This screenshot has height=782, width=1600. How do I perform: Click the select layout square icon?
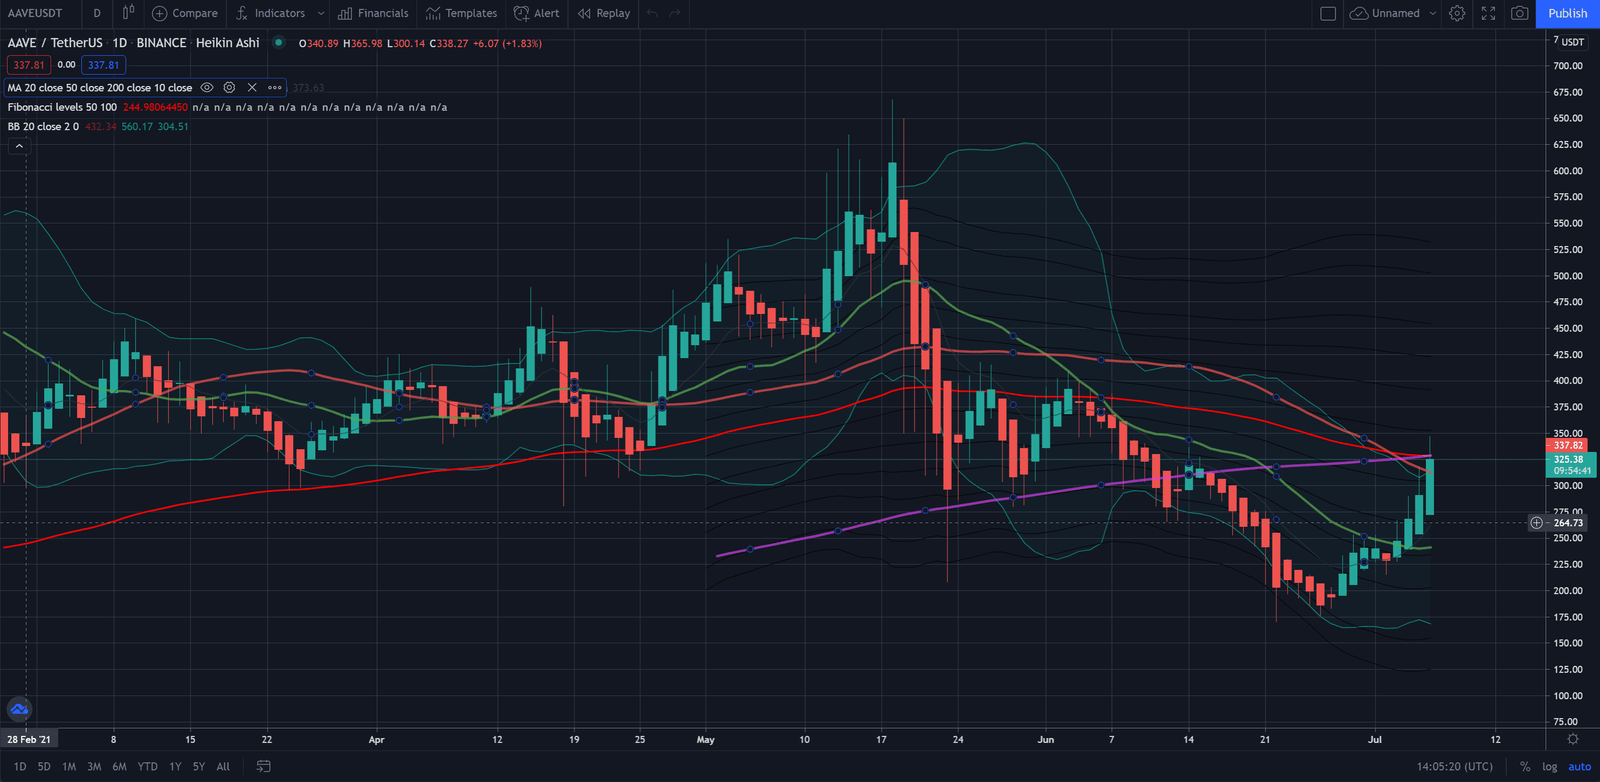tap(1328, 13)
